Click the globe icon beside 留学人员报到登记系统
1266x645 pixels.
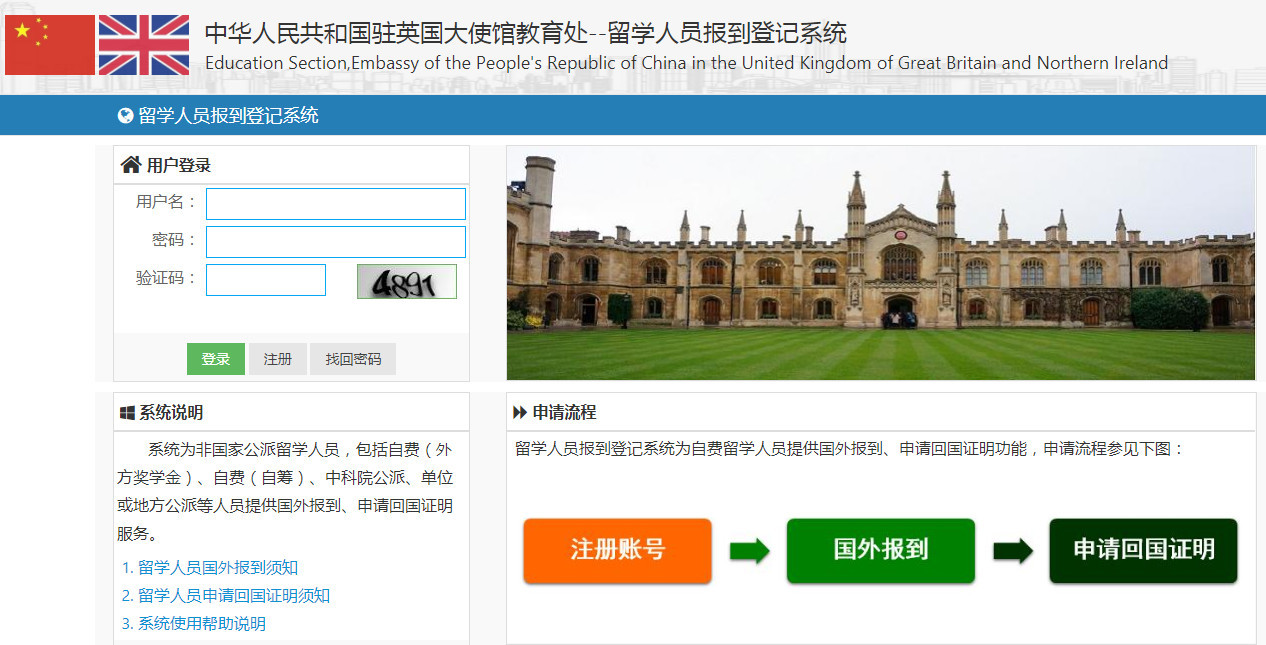125,116
